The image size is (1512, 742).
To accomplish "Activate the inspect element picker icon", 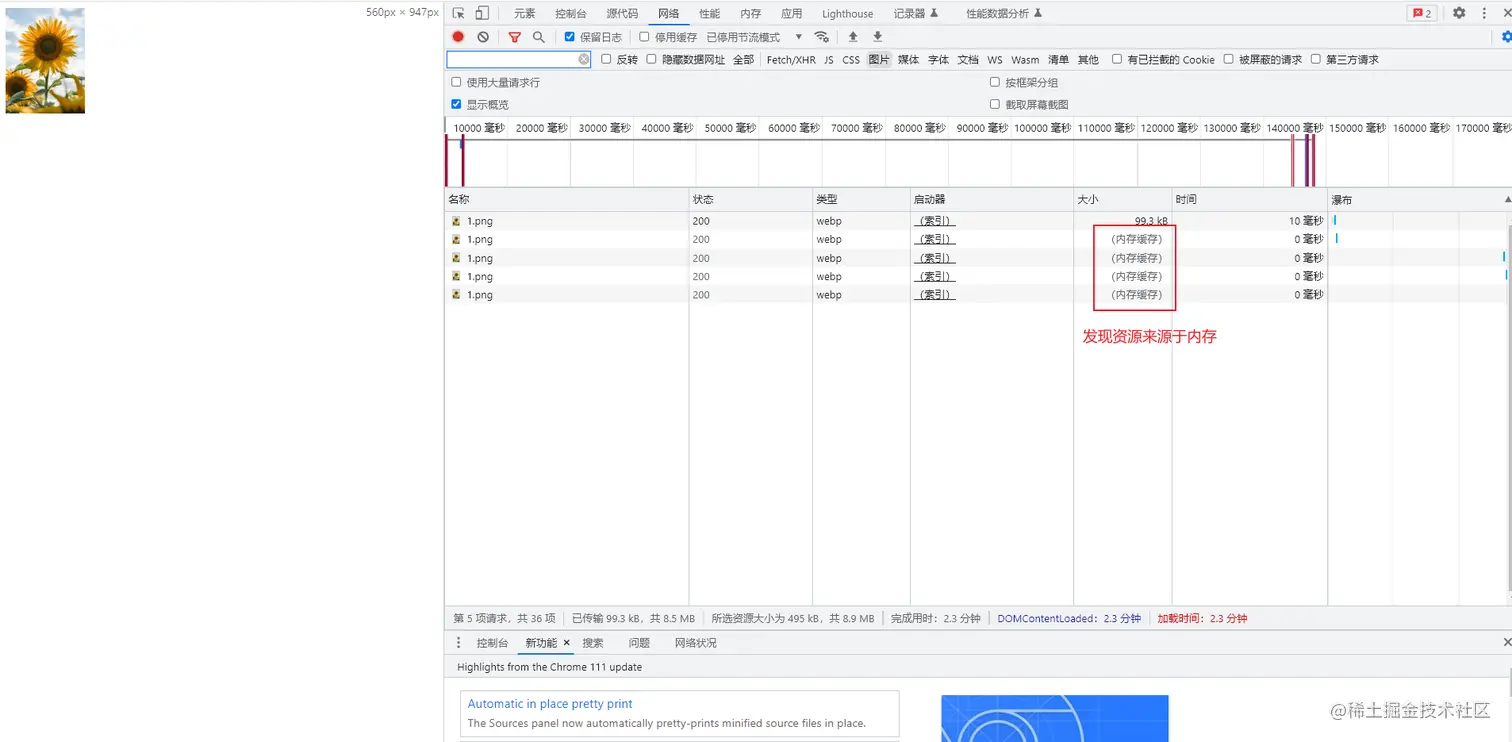I will click(458, 13).
